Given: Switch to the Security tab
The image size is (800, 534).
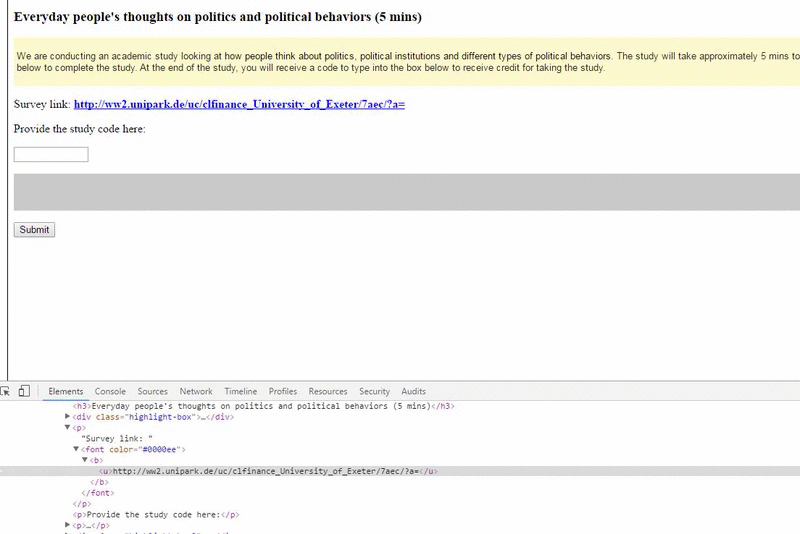Looking at the screenshot, I should click(x=374, y=391).
